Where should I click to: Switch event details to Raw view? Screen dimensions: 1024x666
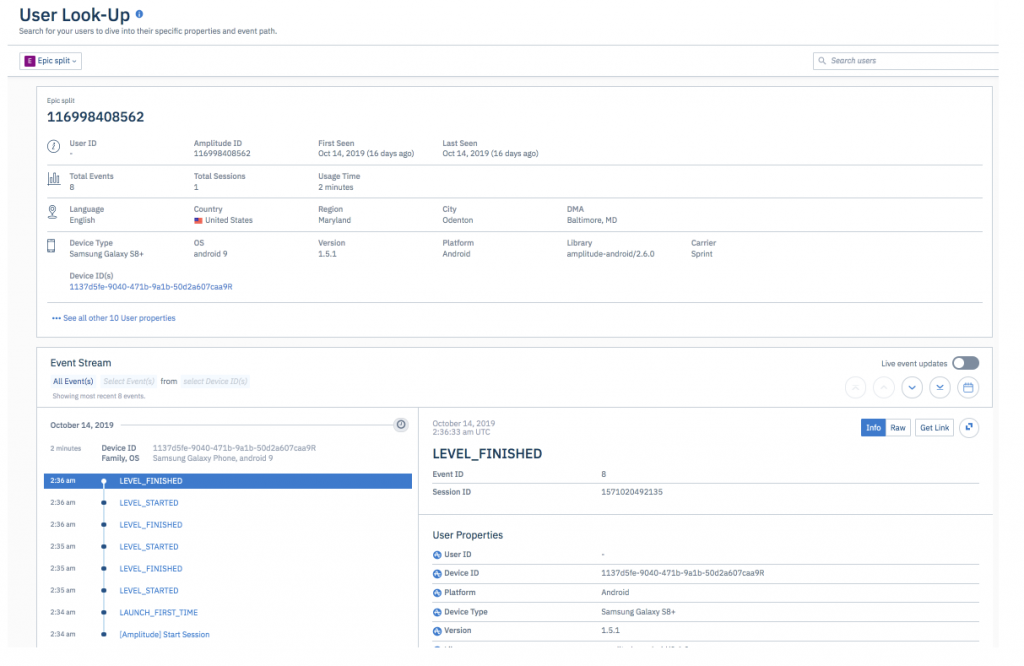click(x=898, y=427)
